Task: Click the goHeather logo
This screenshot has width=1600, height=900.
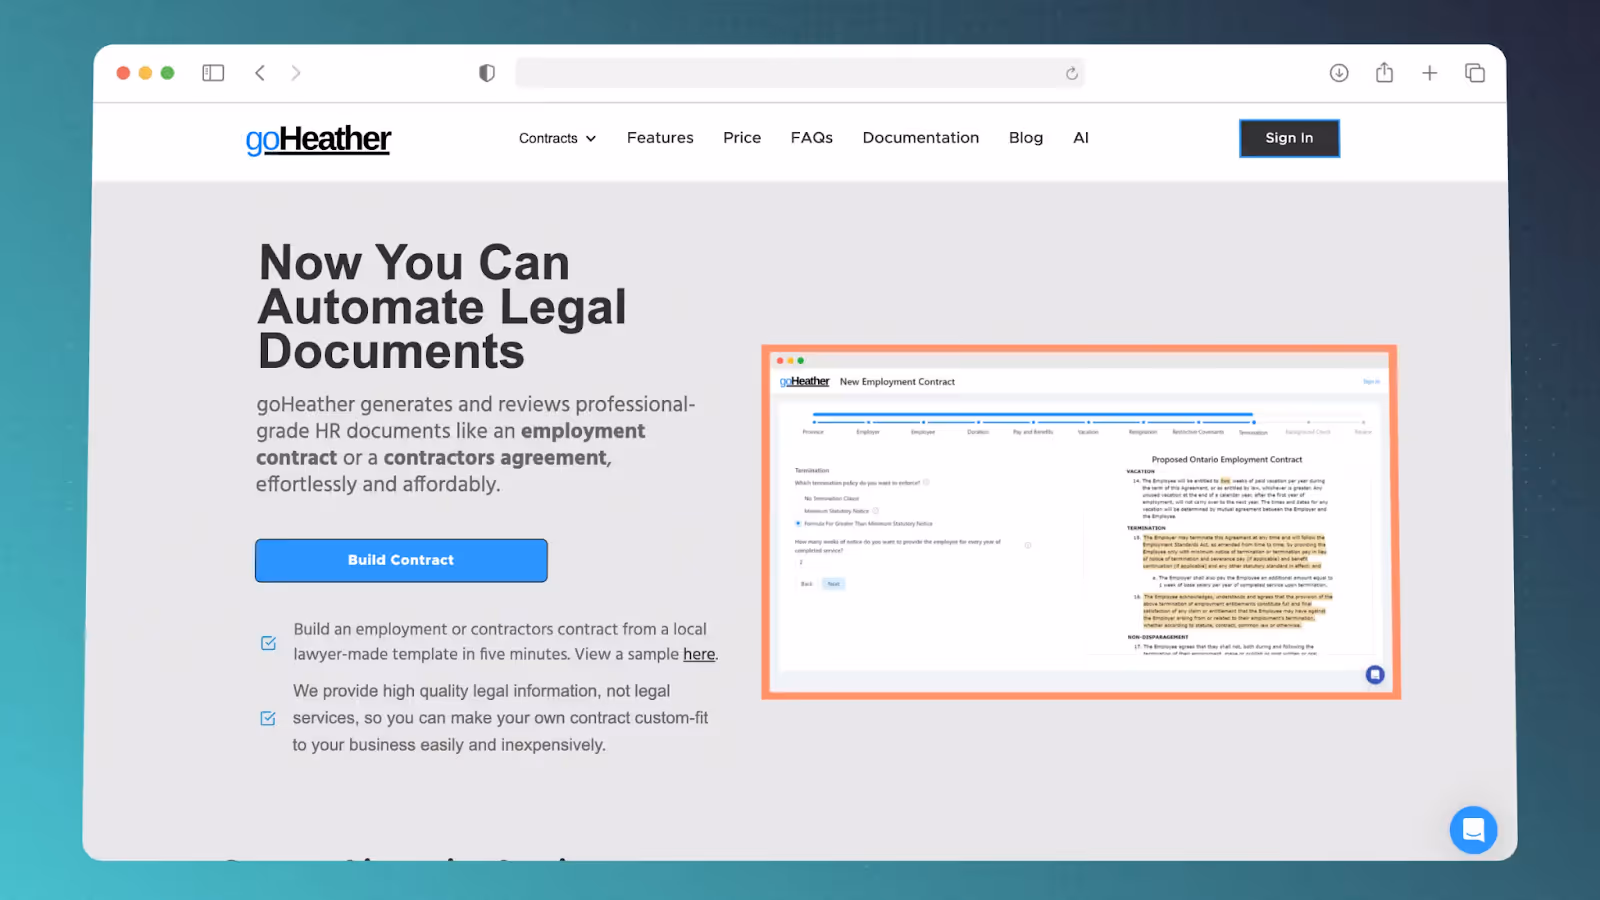Action: pyautogui.click(x=318, y=139)
